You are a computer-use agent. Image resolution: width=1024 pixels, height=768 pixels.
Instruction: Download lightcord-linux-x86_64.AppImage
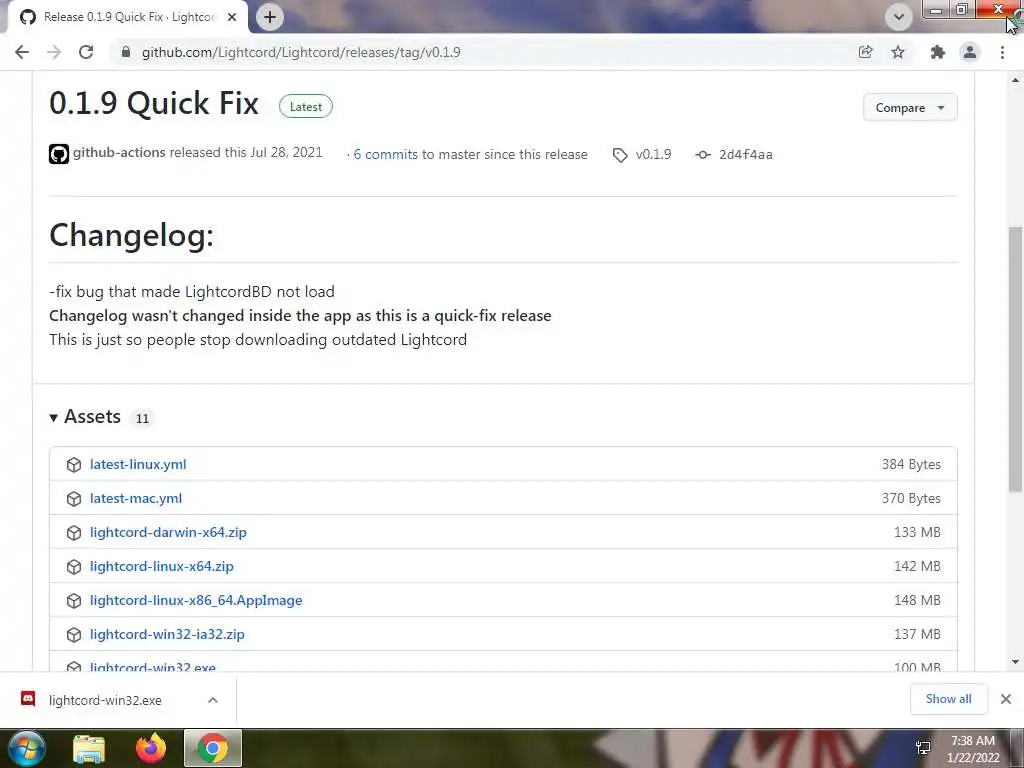pos(196,600)
